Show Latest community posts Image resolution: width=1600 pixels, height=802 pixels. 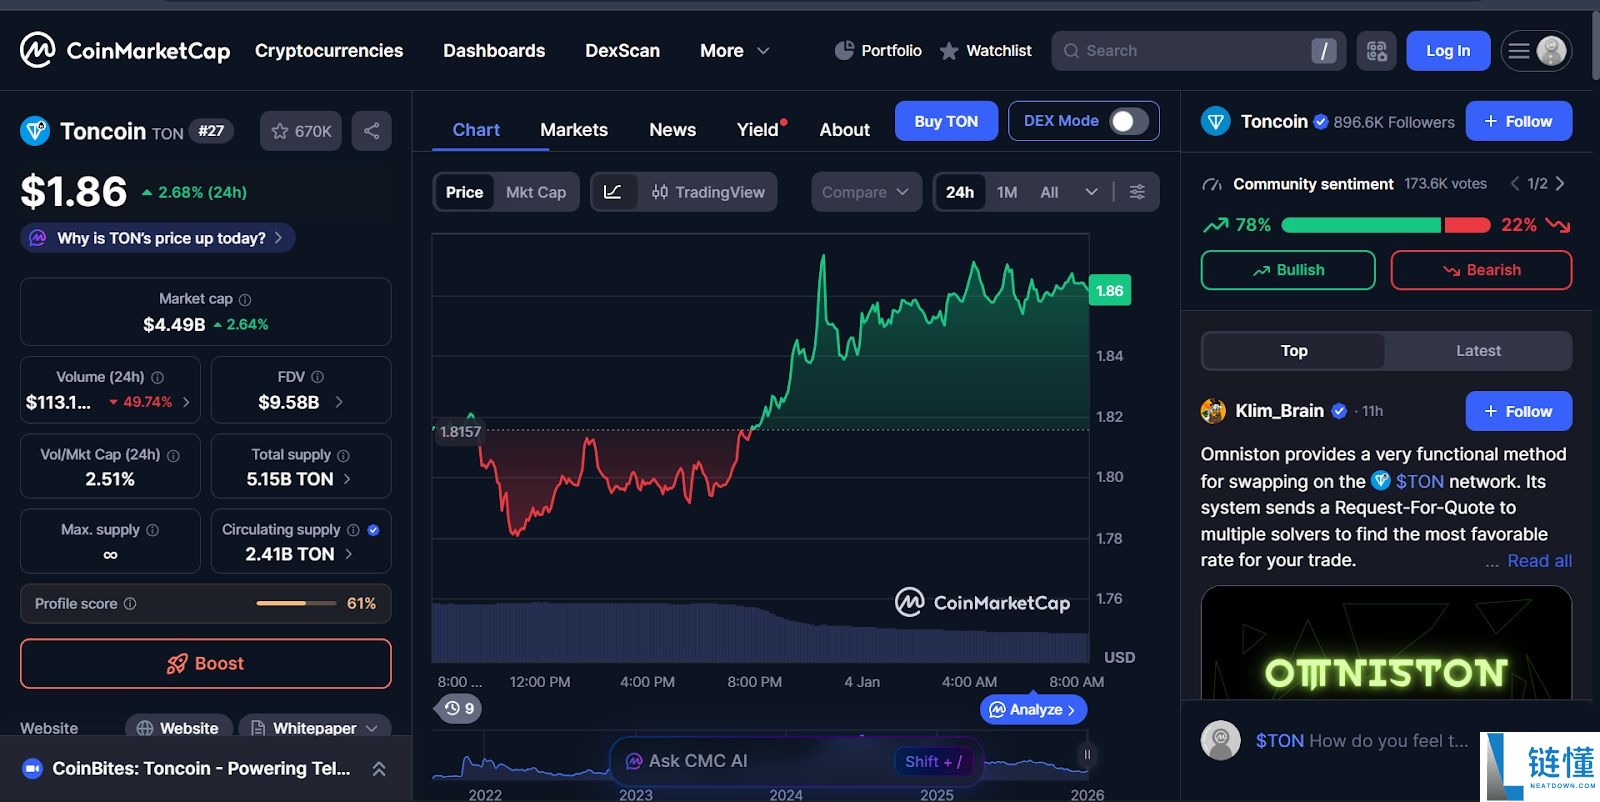1478,351
